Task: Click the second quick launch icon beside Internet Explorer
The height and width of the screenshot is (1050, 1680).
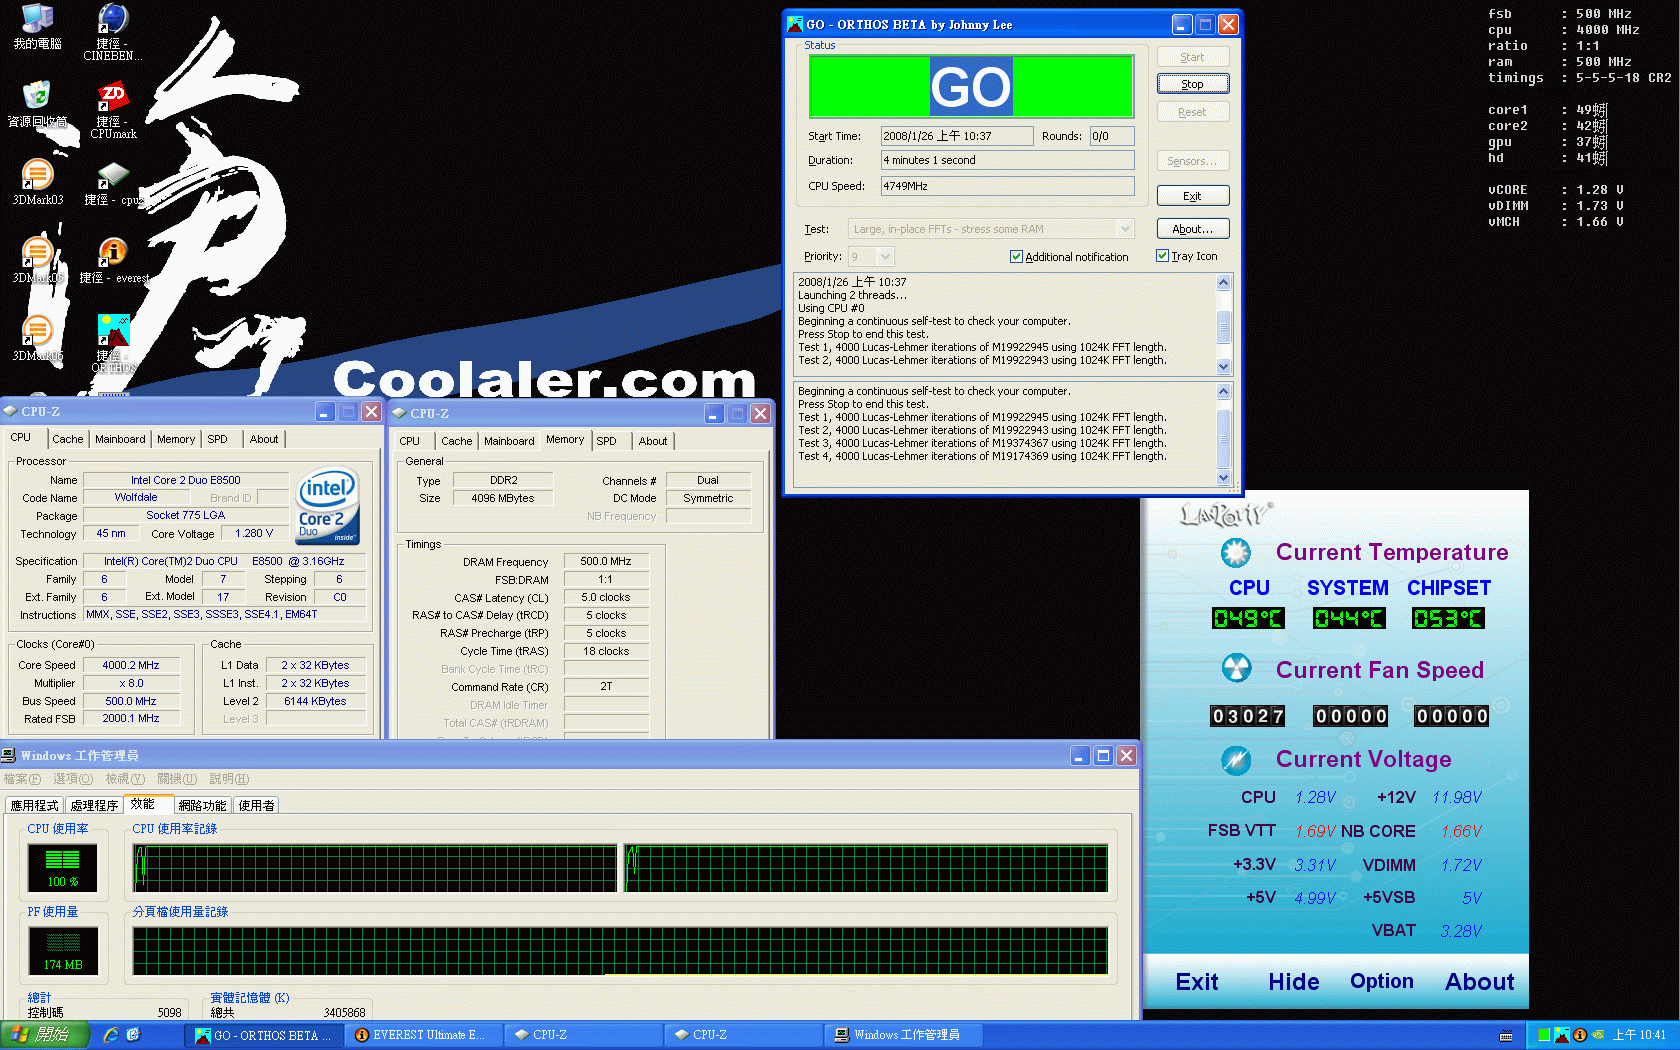Action: pyautogui.click(x=134, y=1035)
